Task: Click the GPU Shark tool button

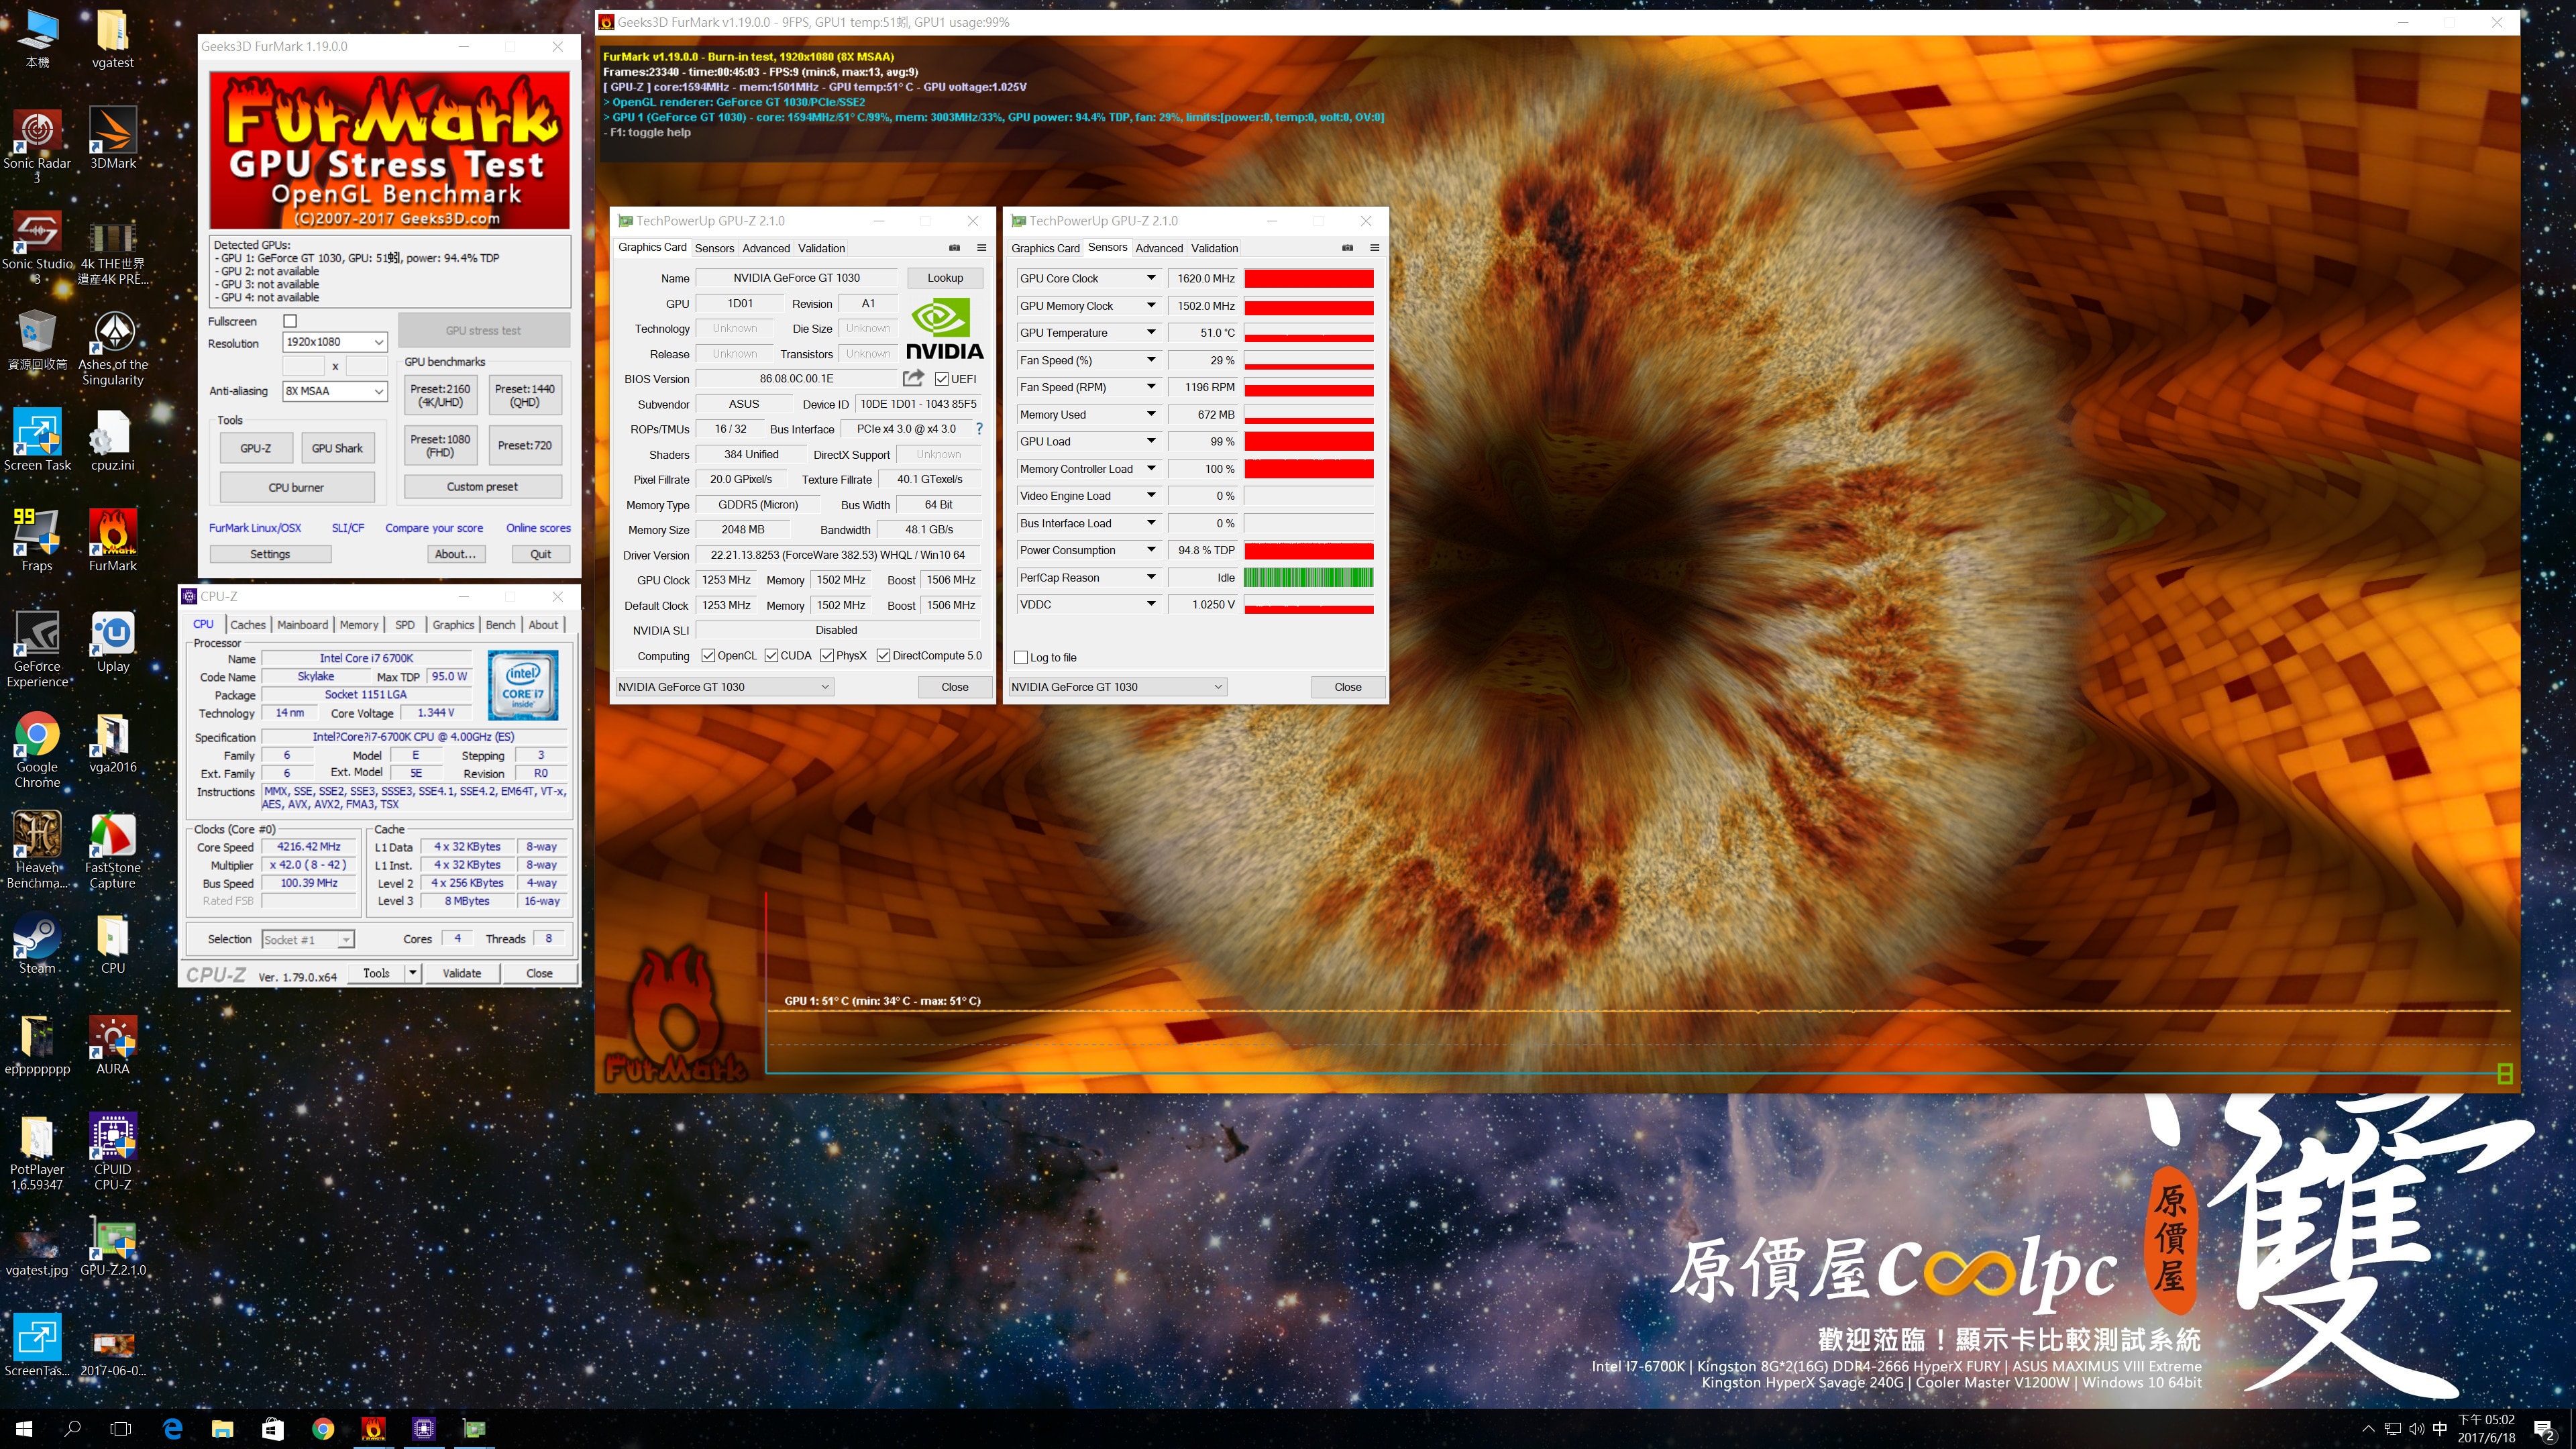Action: pos(337,448)
